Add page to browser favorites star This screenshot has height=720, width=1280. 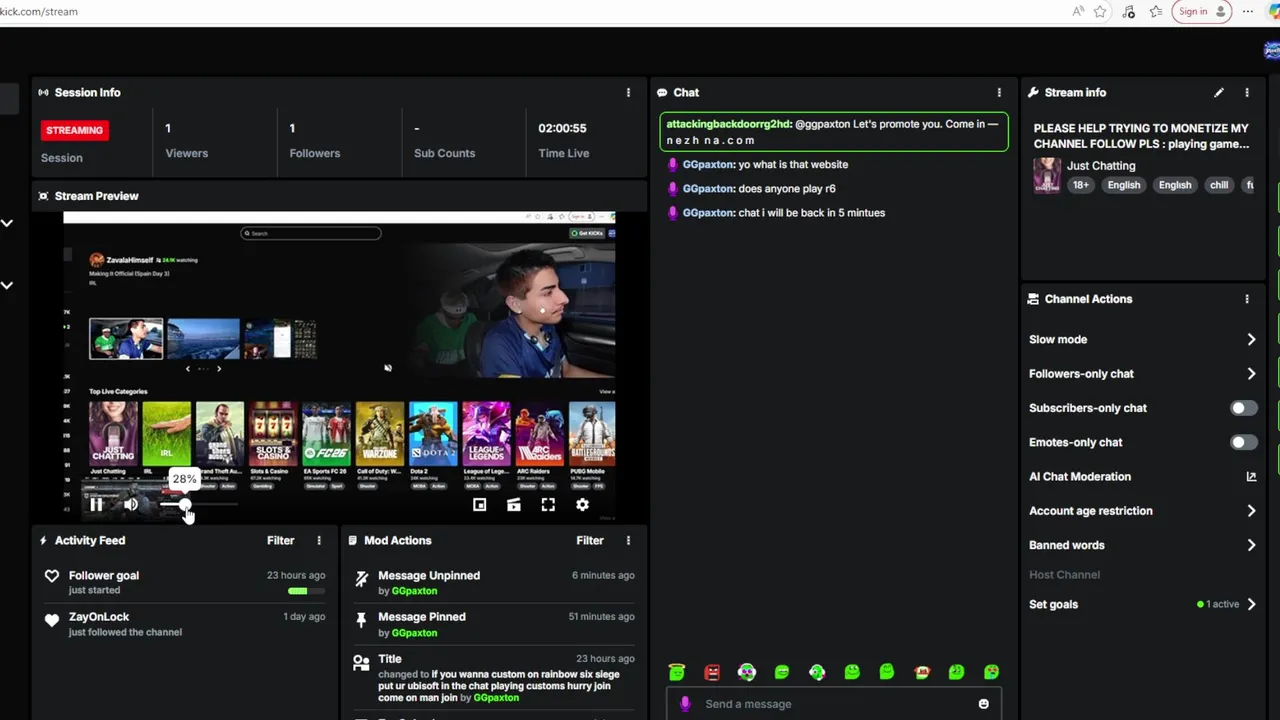pos(1100,12)
